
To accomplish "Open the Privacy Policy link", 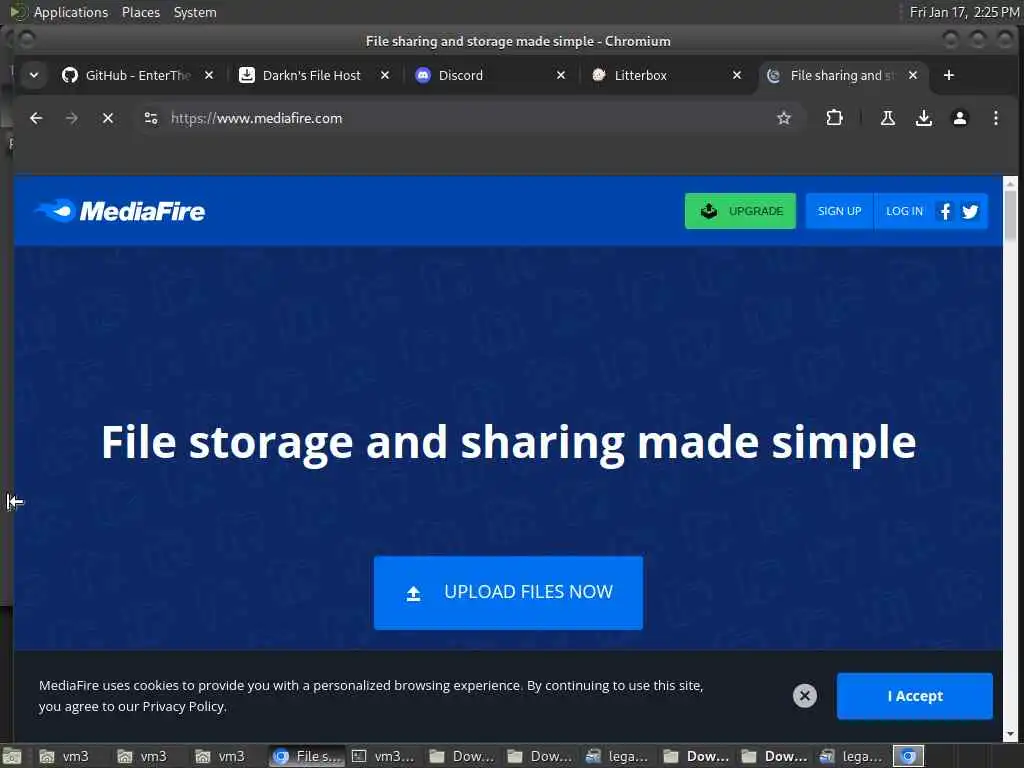I will click(183, 707).
